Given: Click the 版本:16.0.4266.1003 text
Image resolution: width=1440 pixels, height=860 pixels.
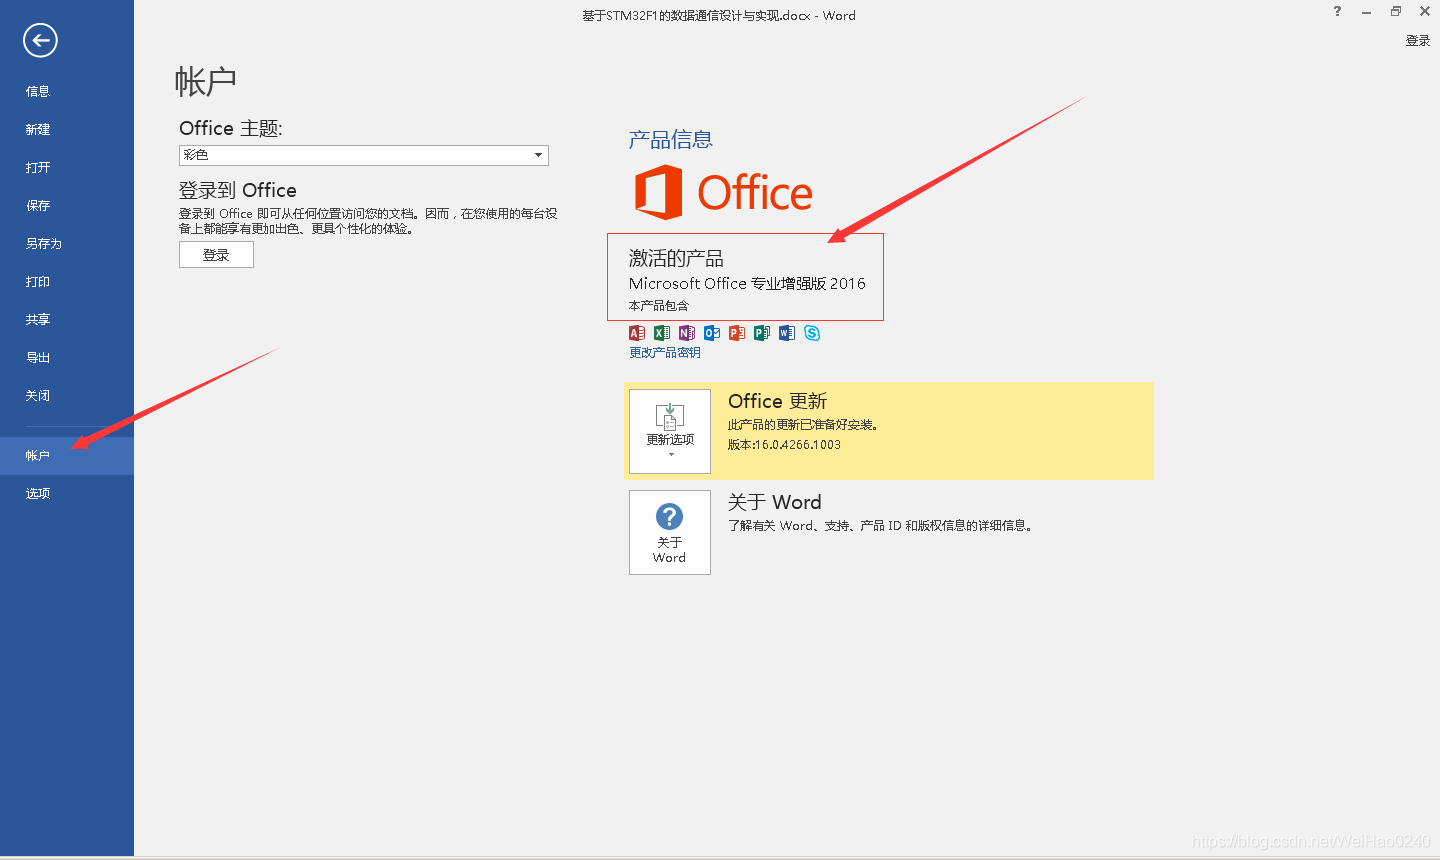Looking at the screenshot, I should 784,445.
